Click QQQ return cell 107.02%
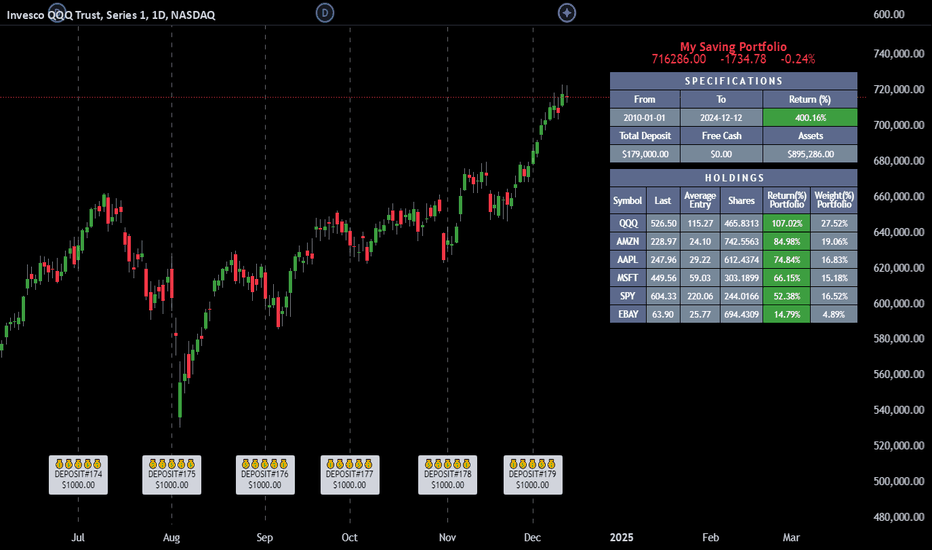This screenshot has height=550, width=932. tap(786, 224)
